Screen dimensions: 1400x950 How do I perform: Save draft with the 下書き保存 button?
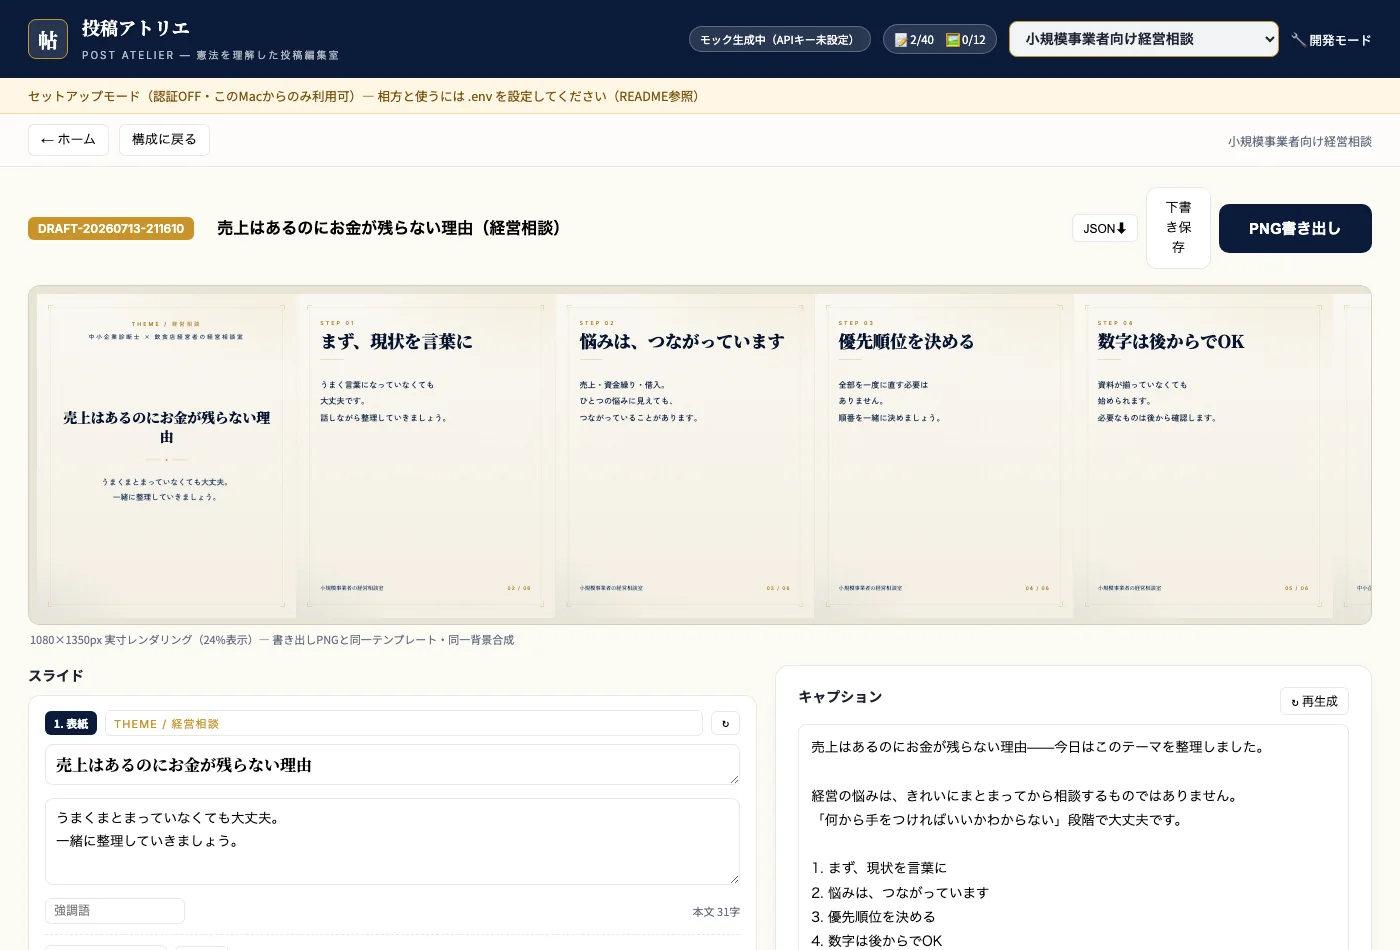coord(1178,228)
